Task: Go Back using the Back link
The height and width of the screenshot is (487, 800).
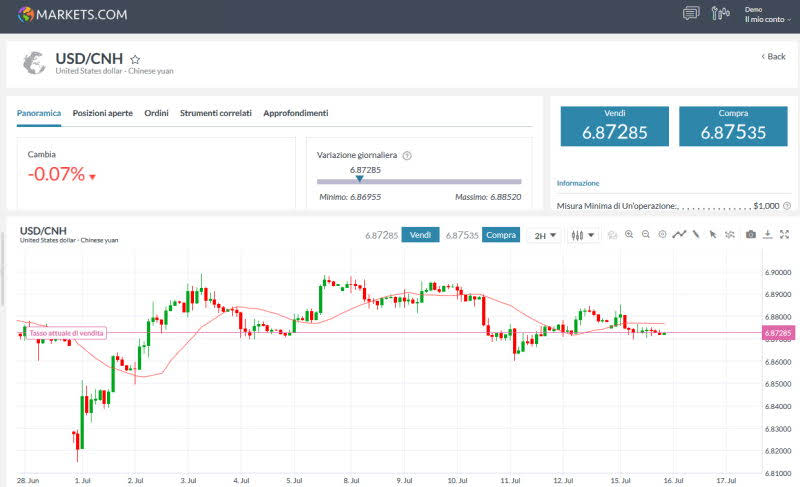Action: click(774, 56)
